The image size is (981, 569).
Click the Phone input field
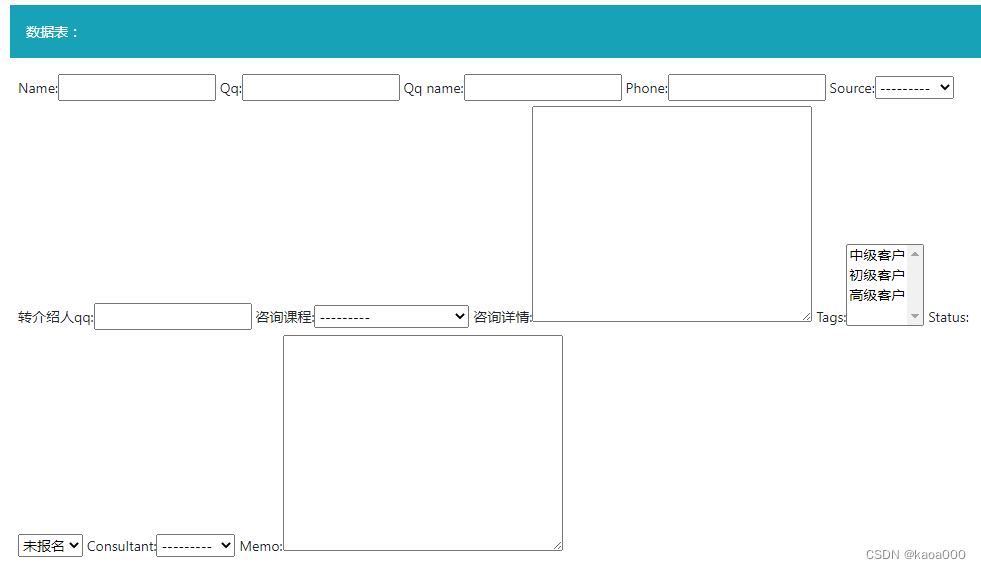[747, 88]
